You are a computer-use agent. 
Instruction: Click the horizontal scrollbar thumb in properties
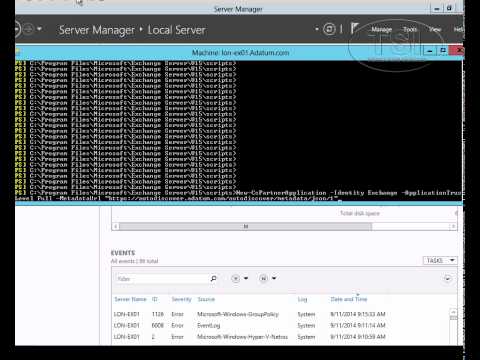point(246,227)
